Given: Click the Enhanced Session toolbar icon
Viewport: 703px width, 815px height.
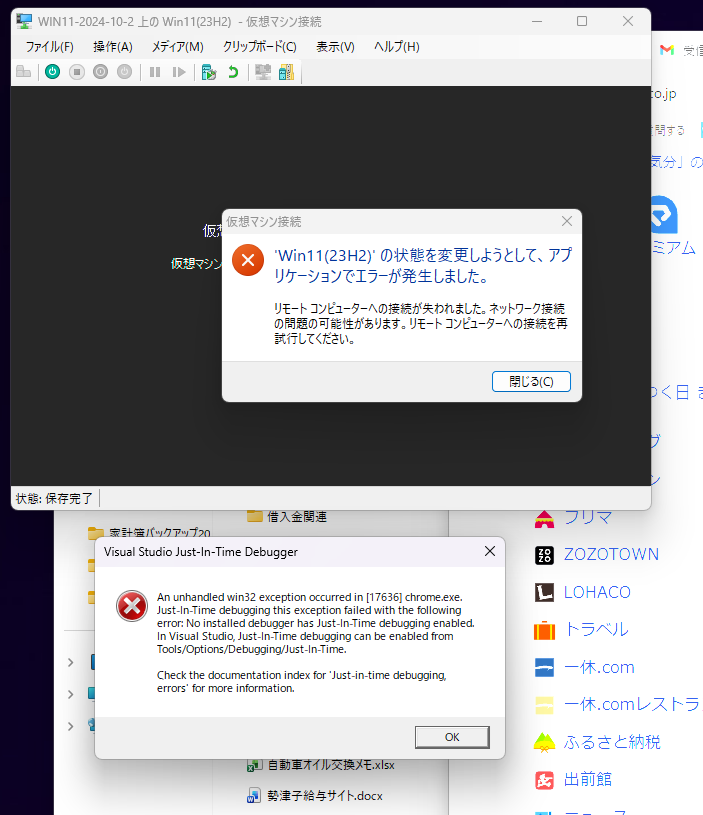Looking at the screenshot, I should 263,72.
